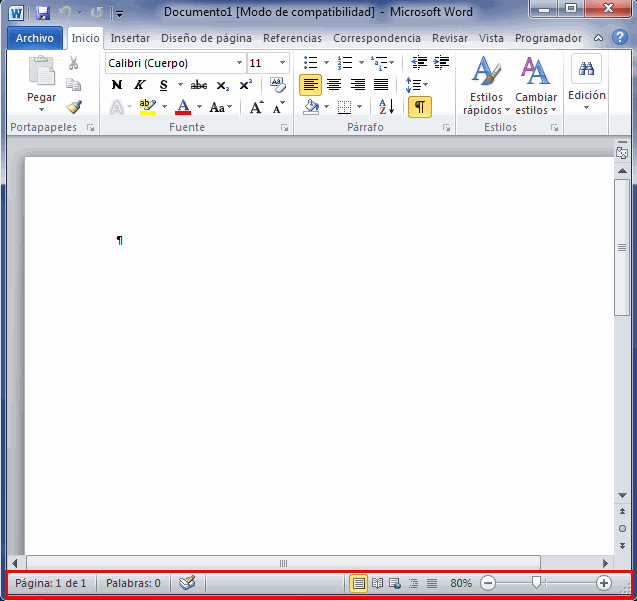The image size is (637, 601).
Task: Align the paragraph text to the right
Action: tap(358, 85)
